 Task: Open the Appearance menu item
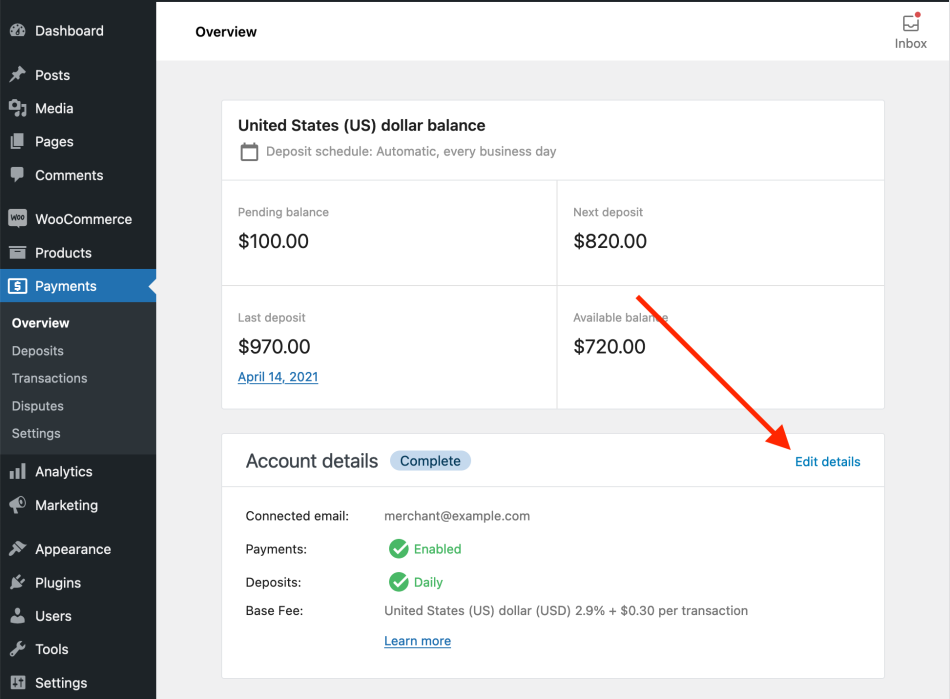[72, 549]
